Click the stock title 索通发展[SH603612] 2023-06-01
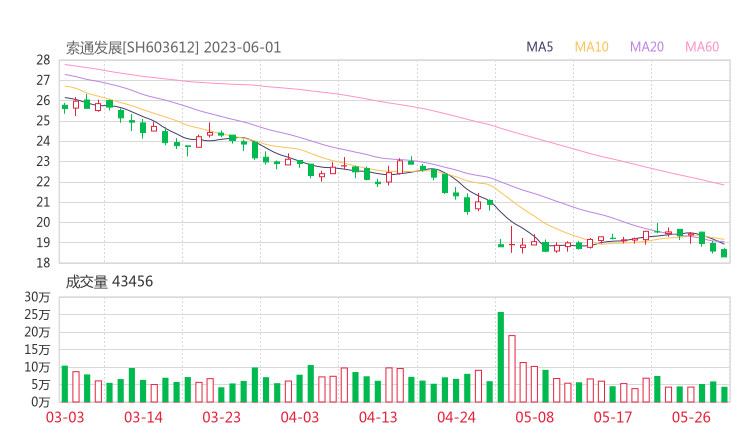 click(173, 48)
